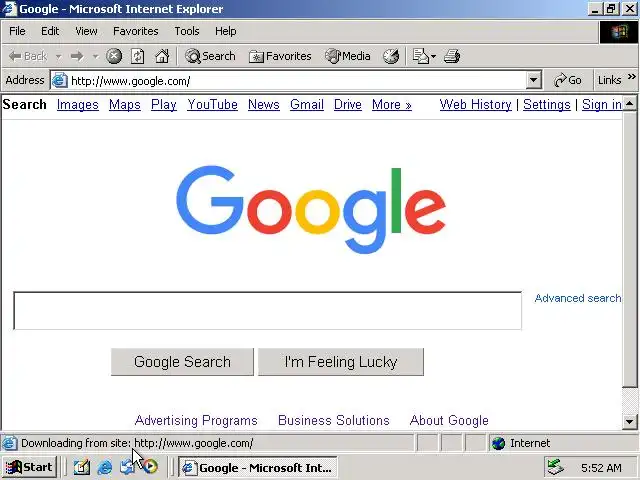
Task: Click the Sign in link
Action: pos(602,105)
